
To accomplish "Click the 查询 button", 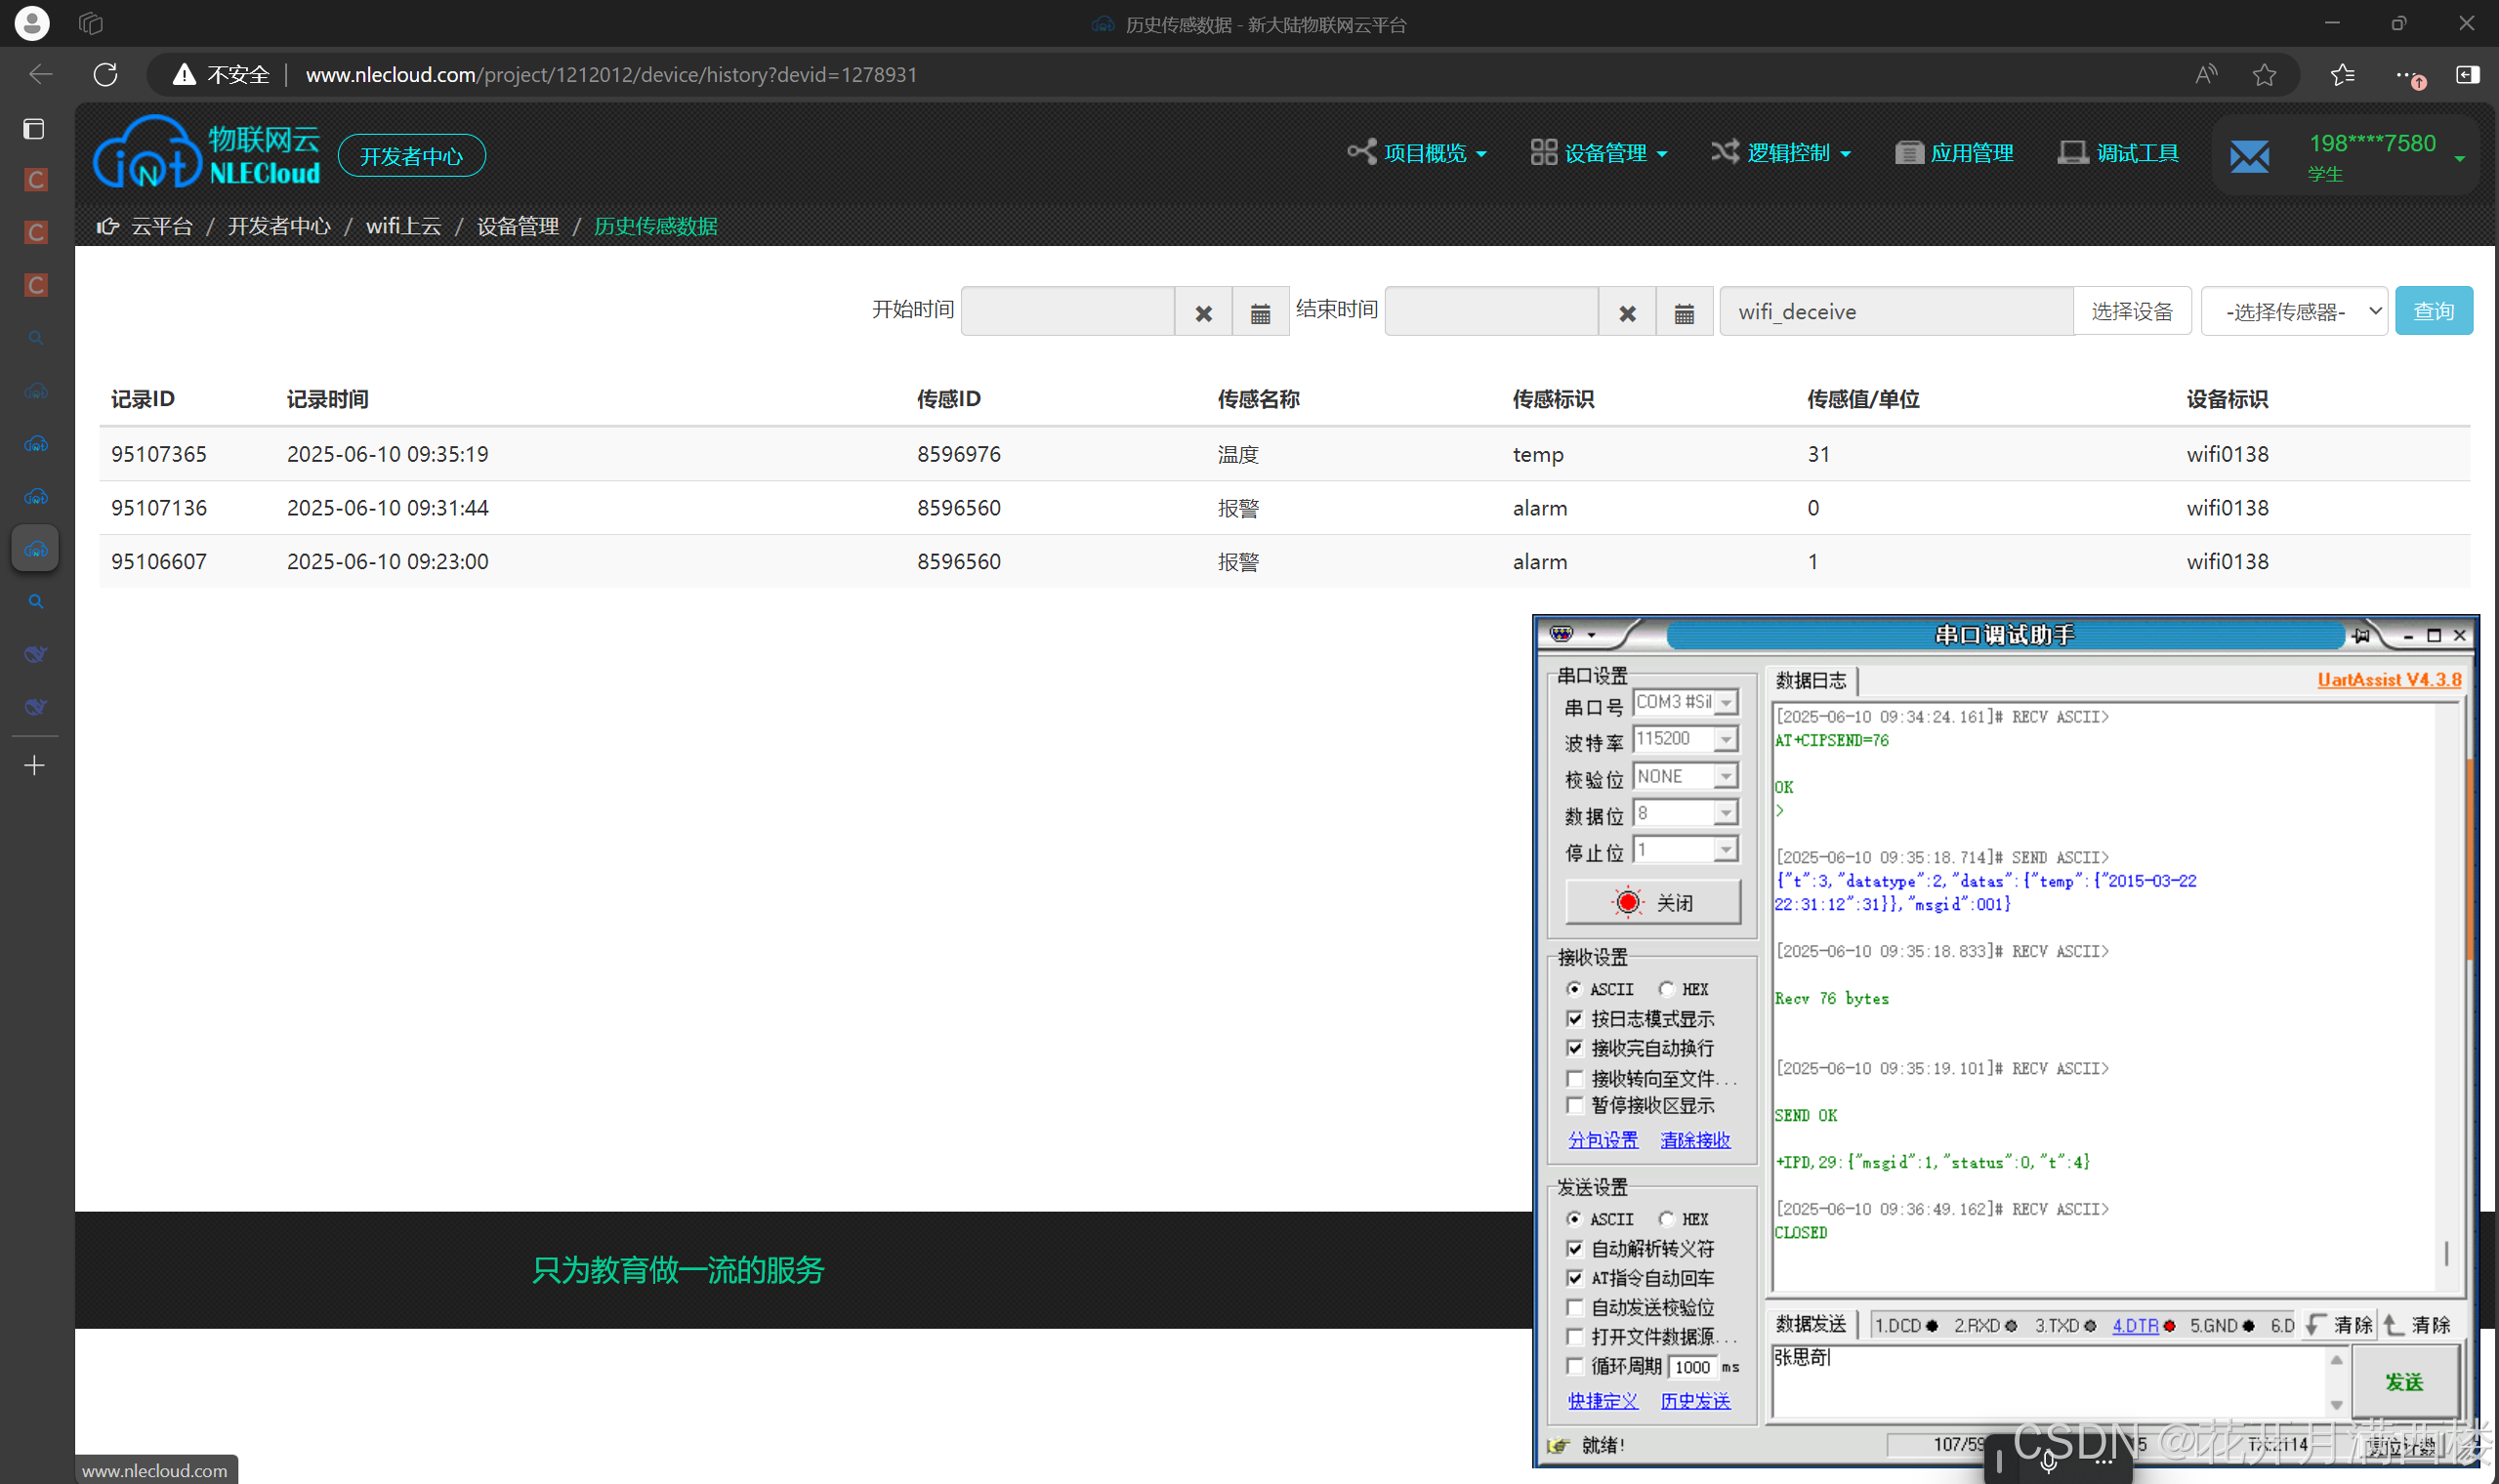I will 2433,311.
